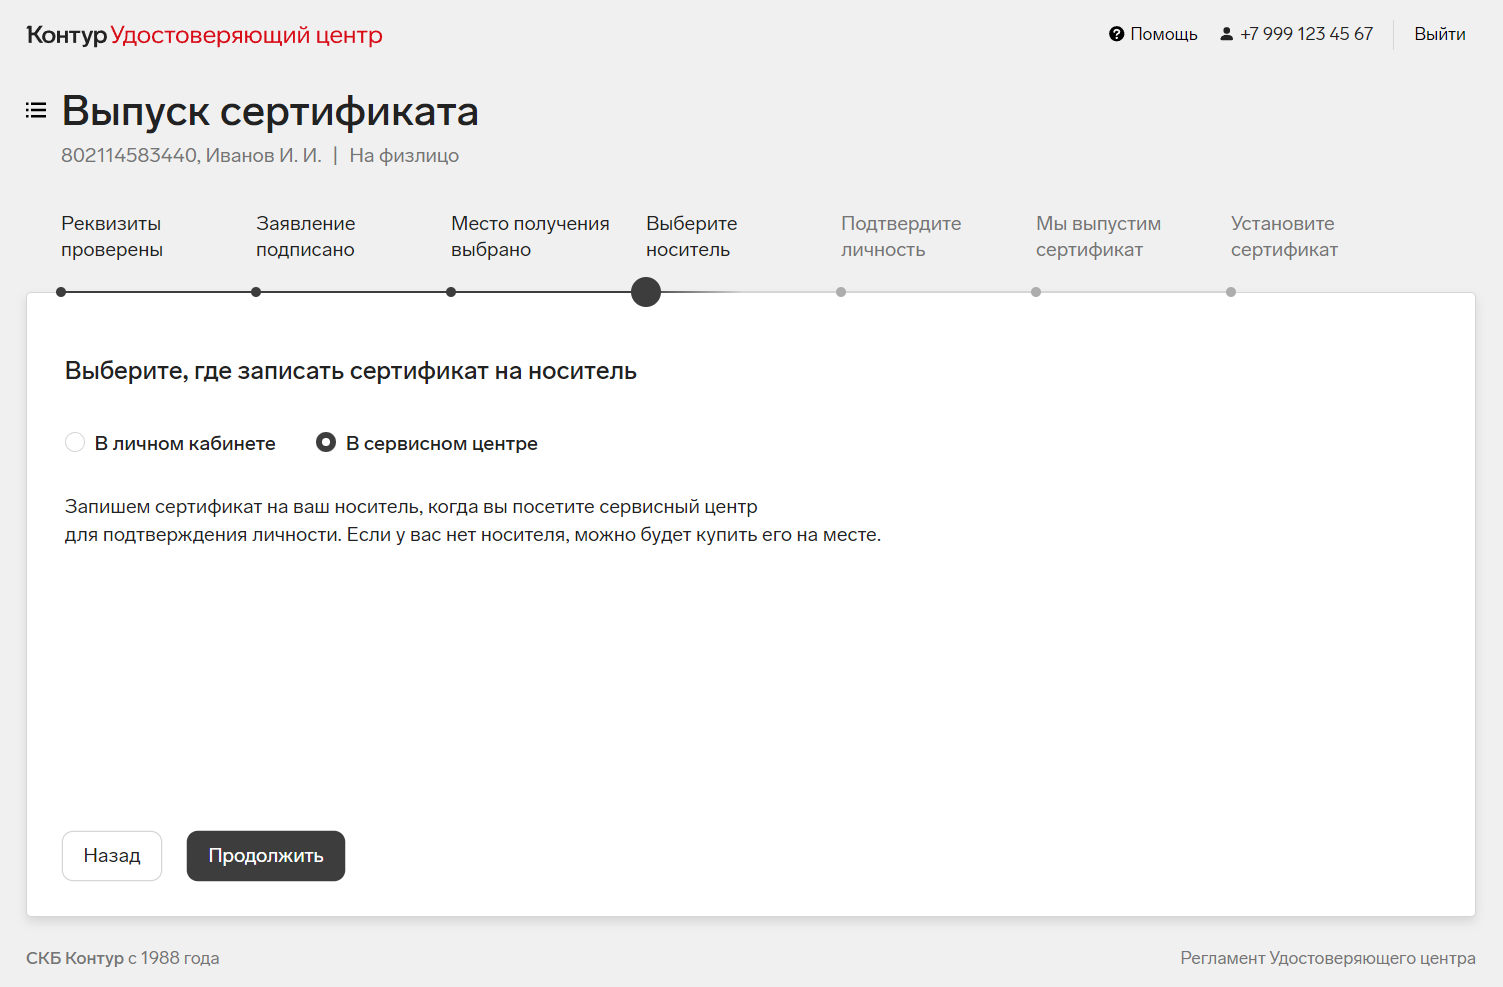This screenshot has width=1503, height=987.
Task: Click the Продолжить button
Action: 266,856
